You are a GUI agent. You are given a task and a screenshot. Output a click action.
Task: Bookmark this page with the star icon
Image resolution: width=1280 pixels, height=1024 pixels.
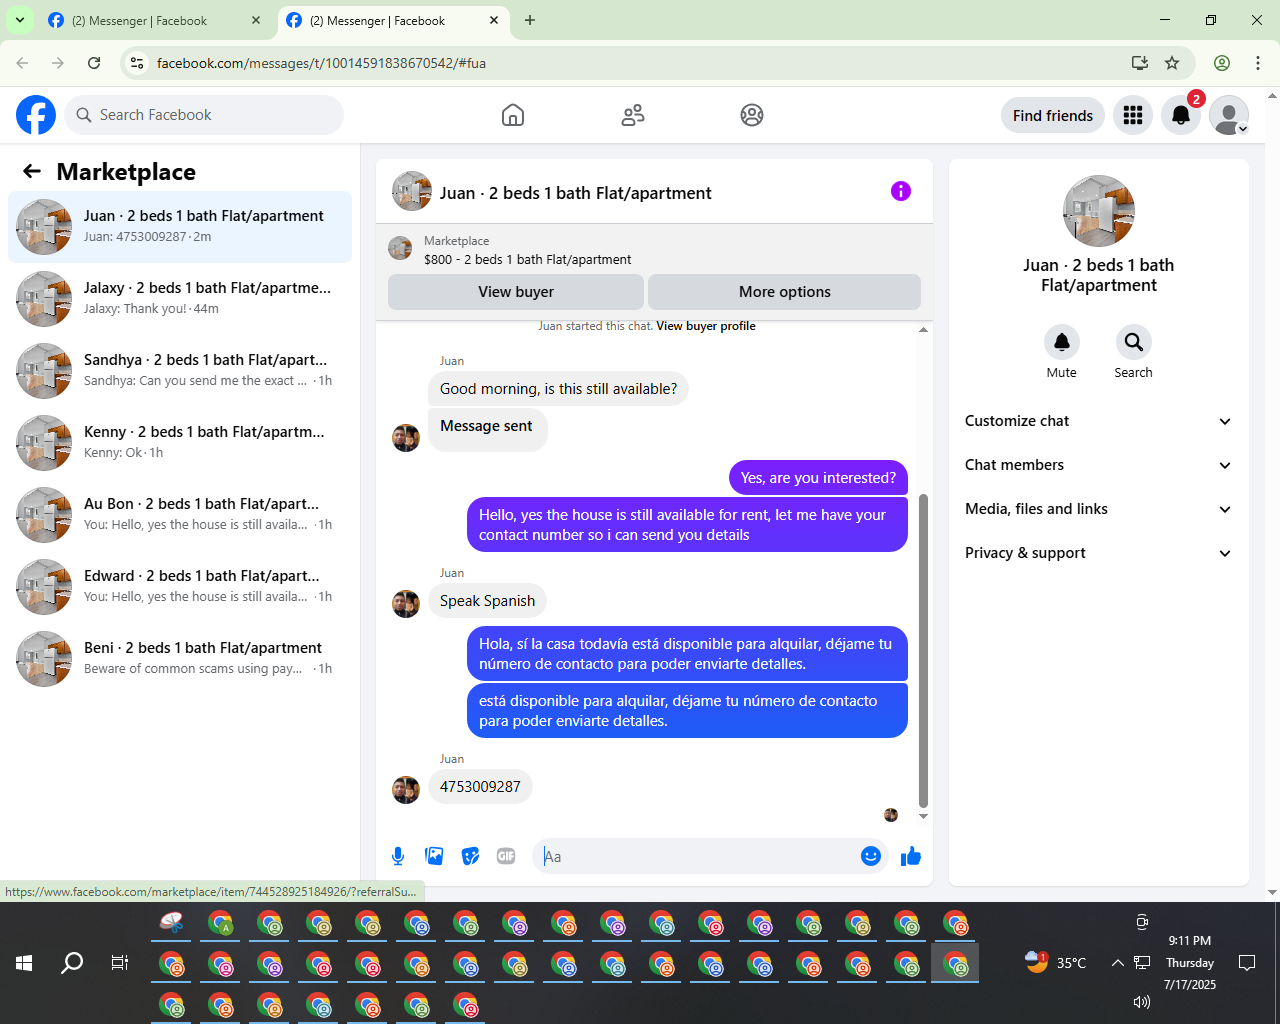(x=1172, y=63)
